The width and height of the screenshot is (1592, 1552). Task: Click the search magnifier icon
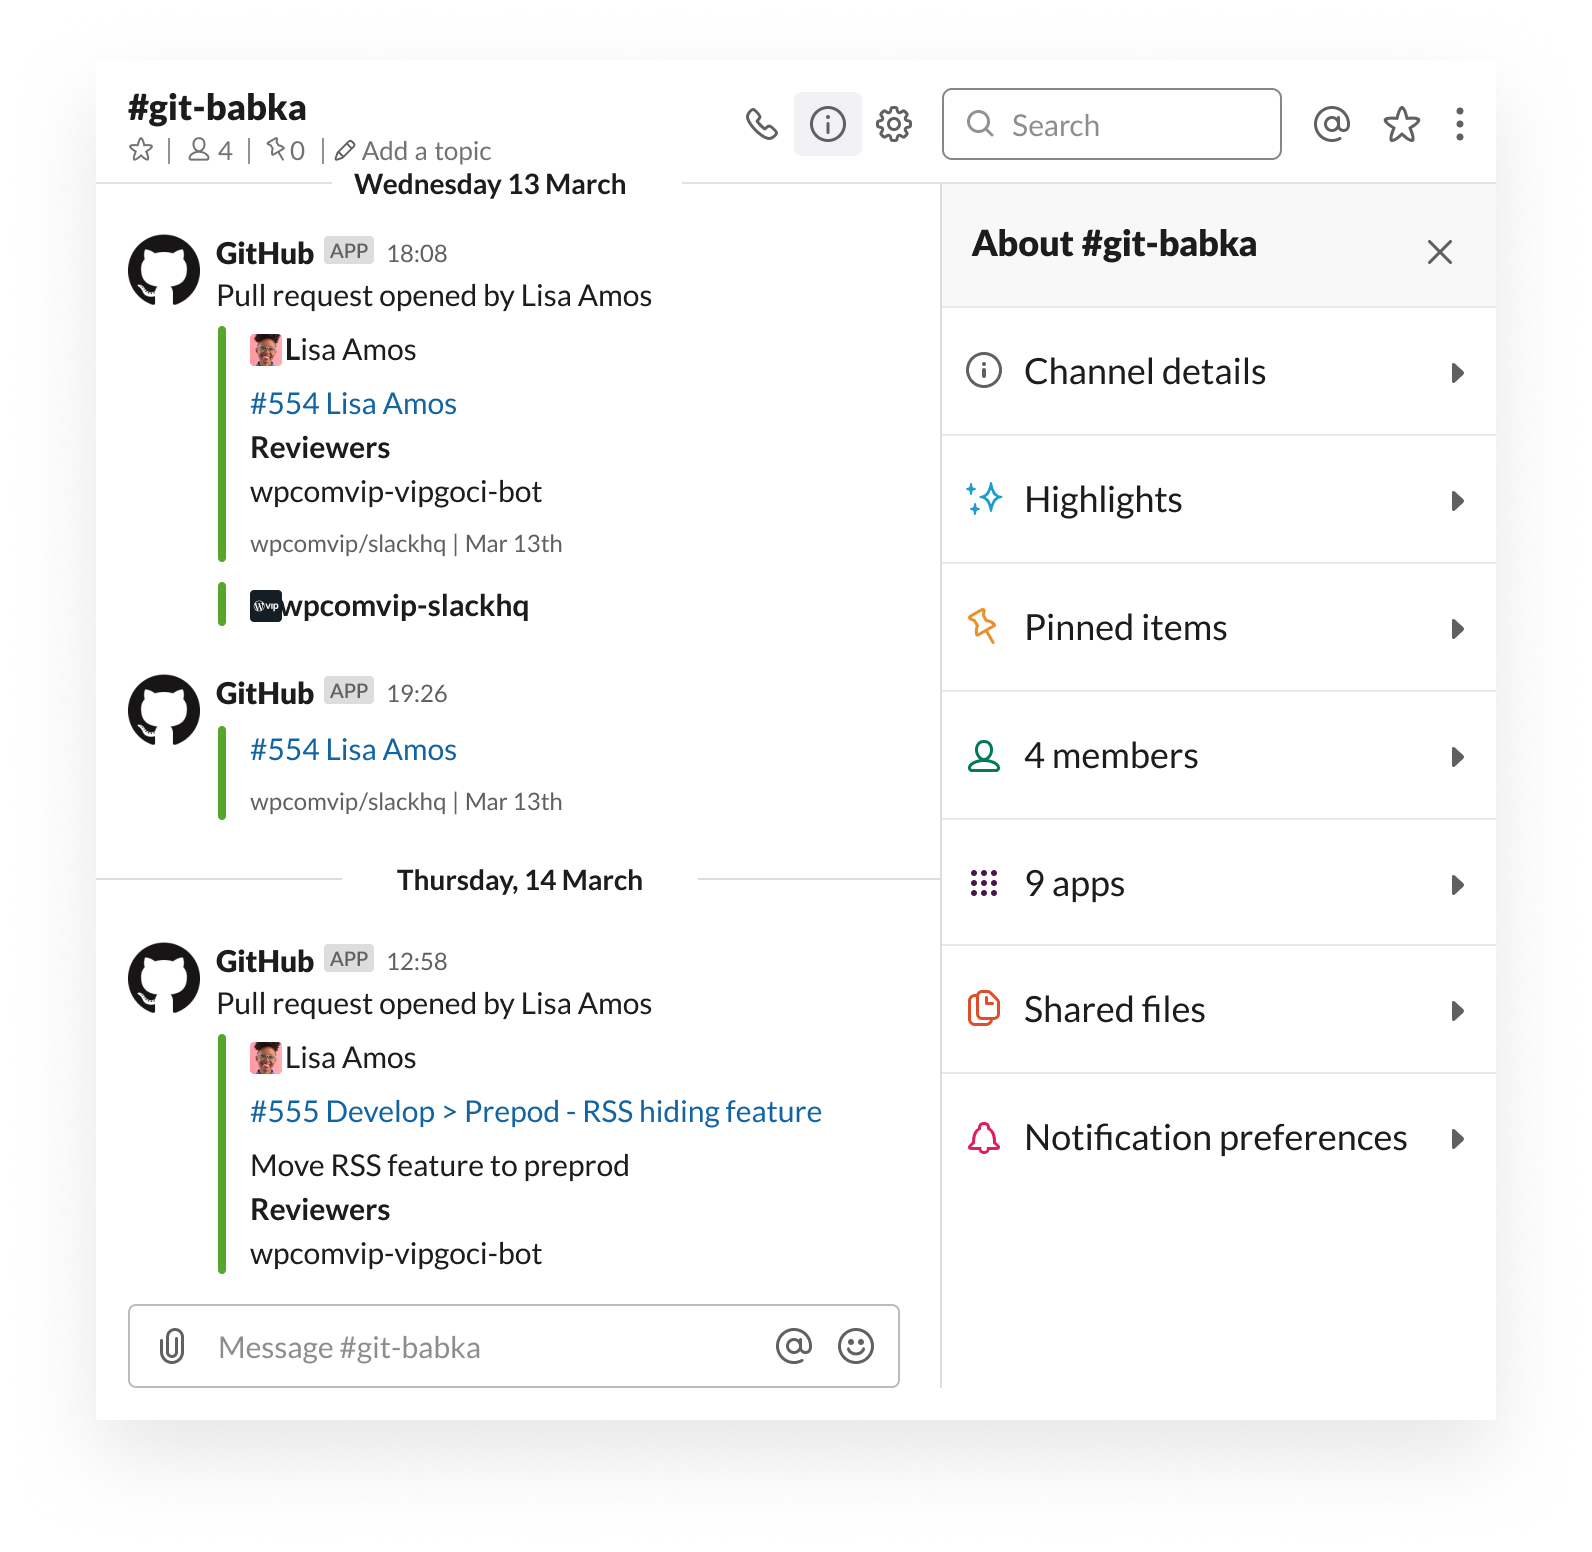click(980, 124)
